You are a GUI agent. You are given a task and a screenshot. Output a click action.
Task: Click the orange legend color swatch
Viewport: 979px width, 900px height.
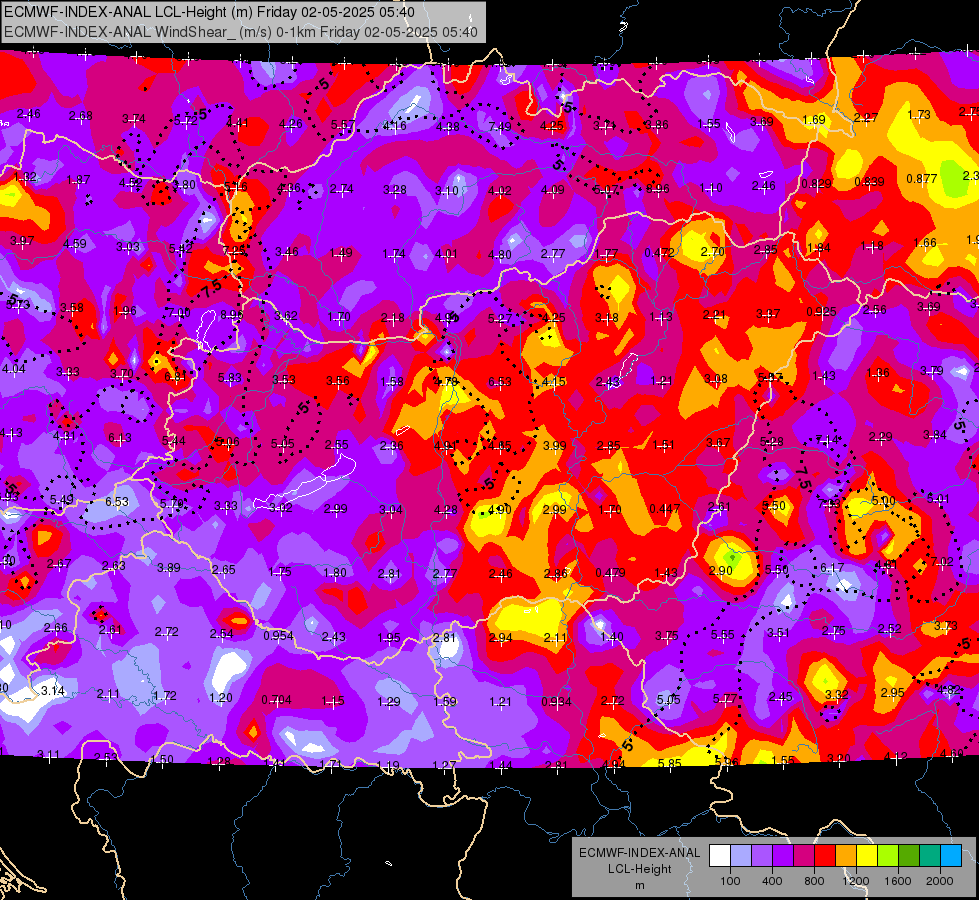[846, 856]
